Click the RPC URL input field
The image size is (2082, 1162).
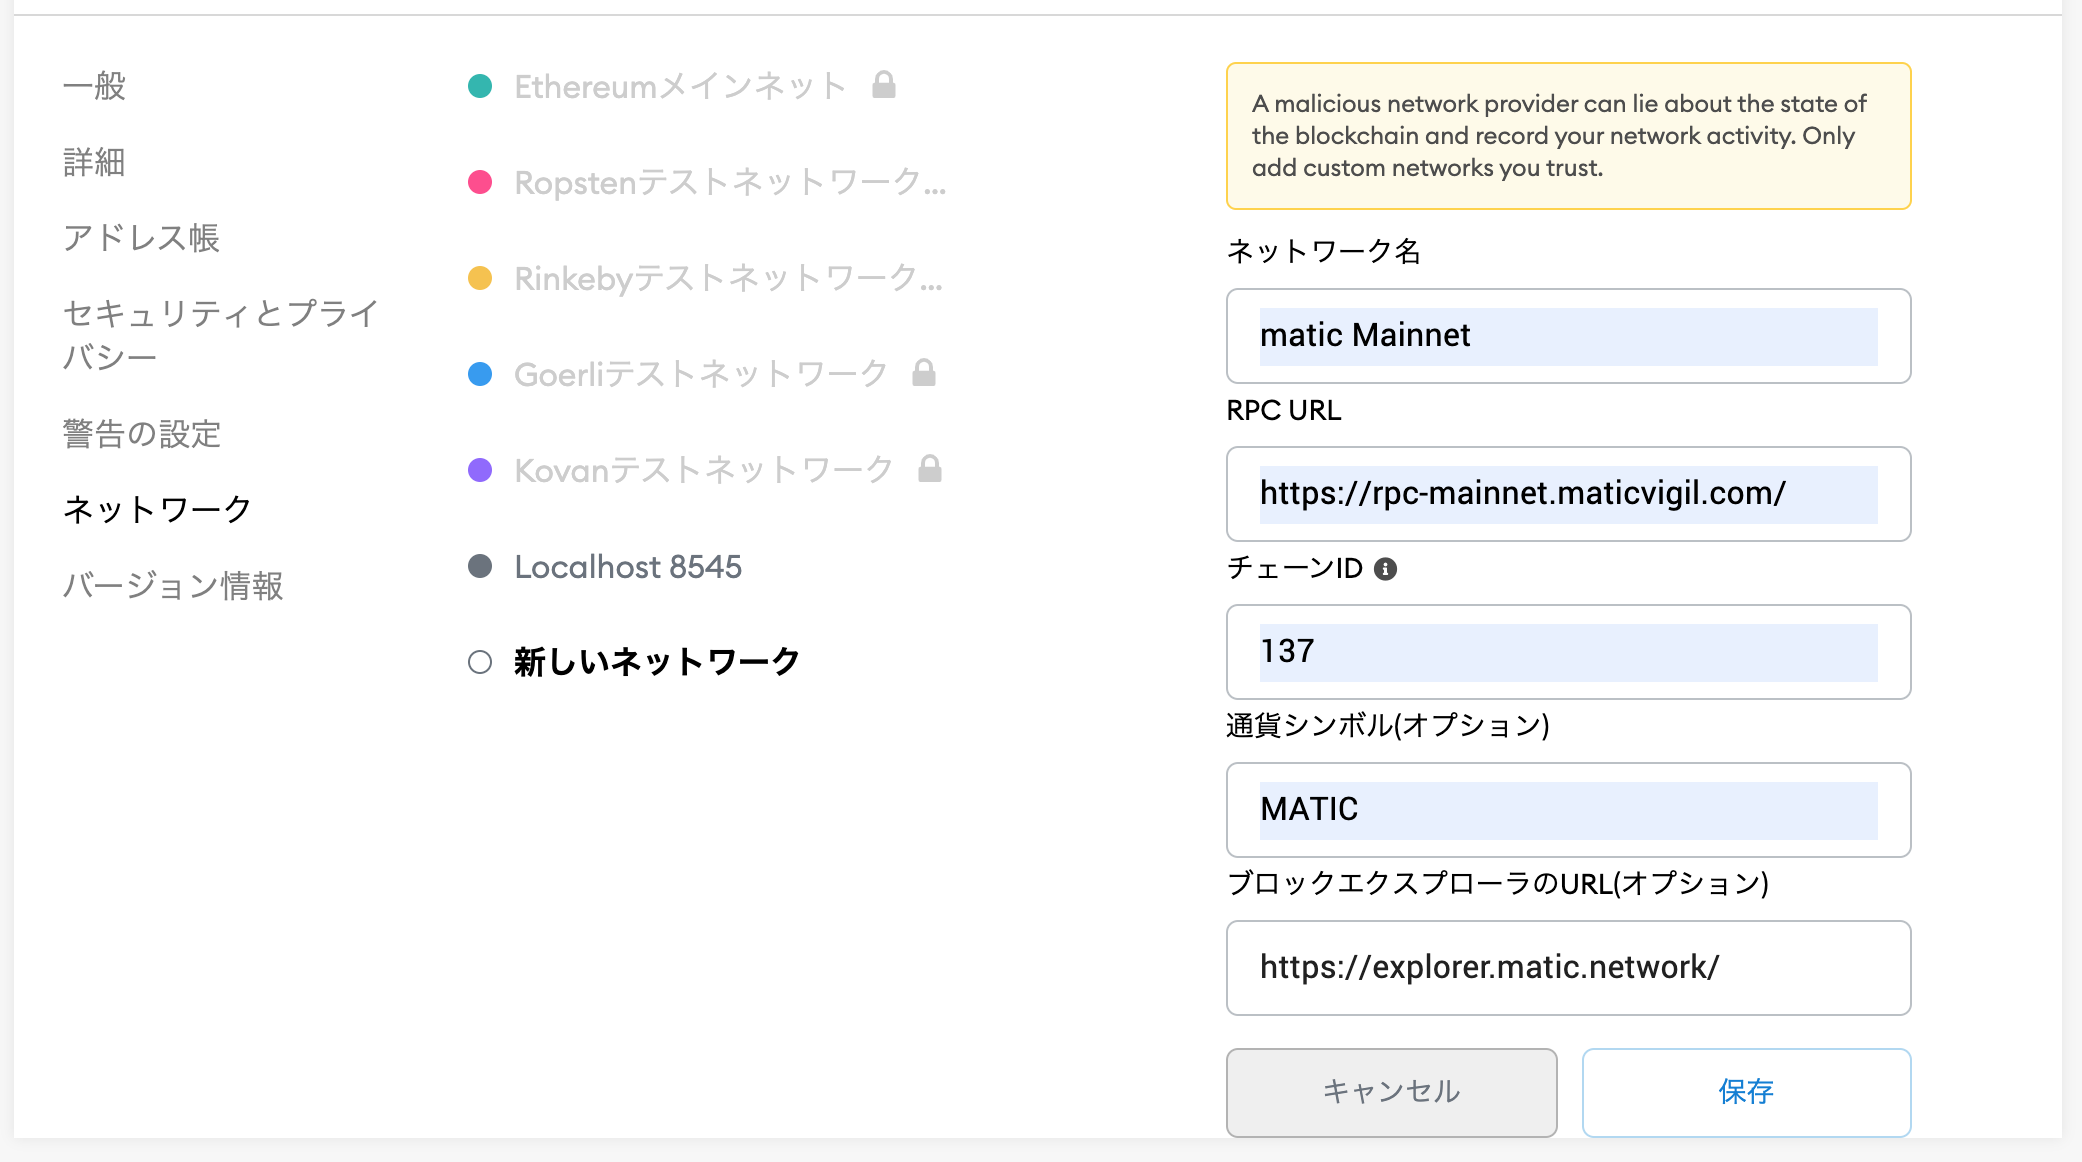[1568, 494]
